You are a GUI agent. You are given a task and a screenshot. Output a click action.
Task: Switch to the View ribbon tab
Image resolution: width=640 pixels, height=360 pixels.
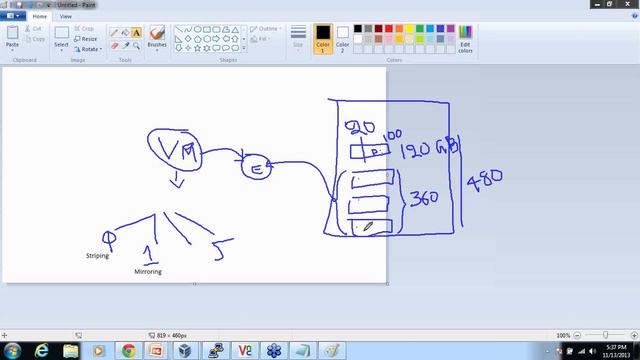66,16
